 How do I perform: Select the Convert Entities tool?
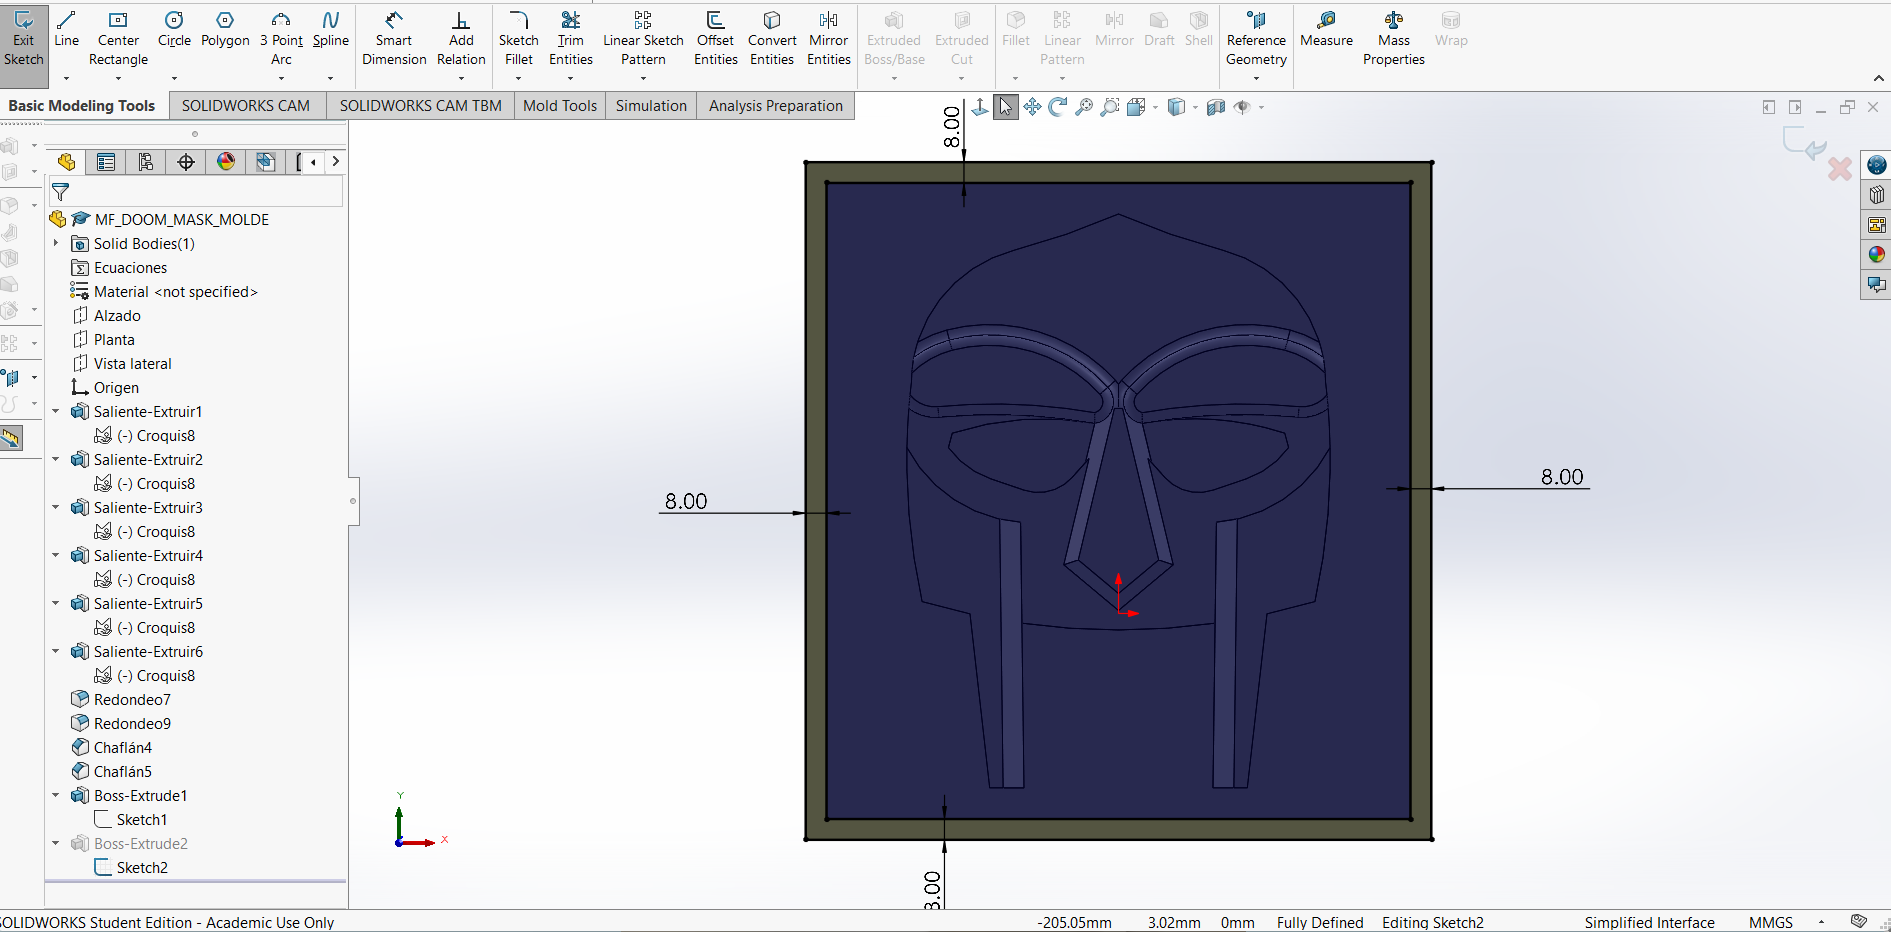(x=772, y=39)
